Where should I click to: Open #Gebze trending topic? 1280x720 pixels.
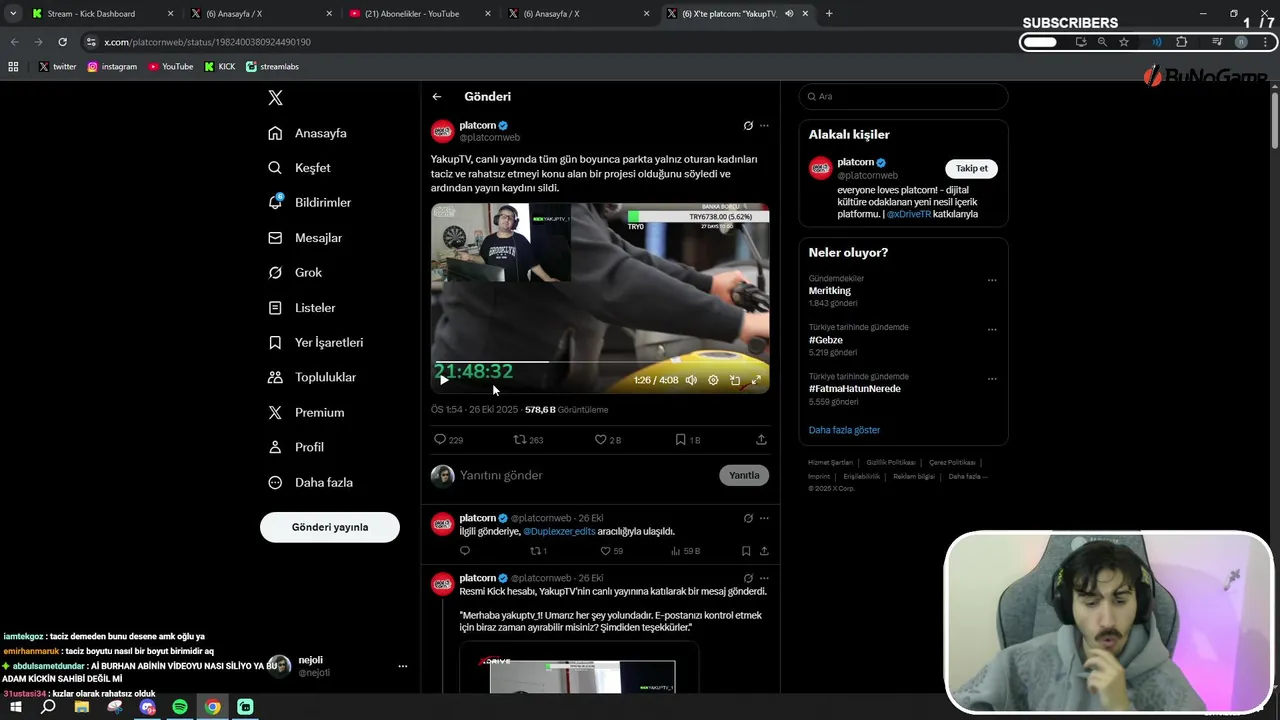coord(826,340)
